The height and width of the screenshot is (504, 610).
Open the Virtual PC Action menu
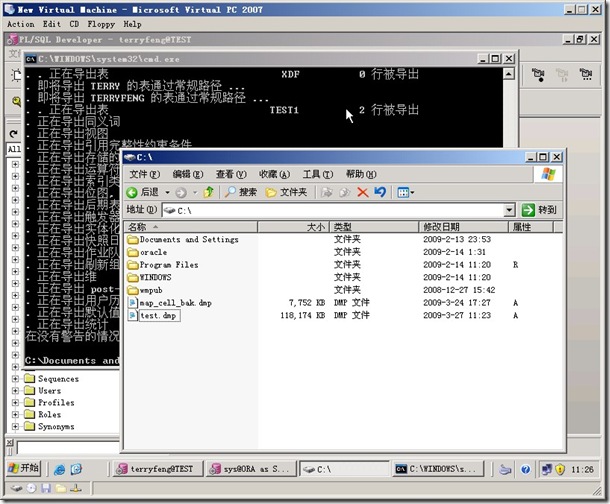coord(20,24)
